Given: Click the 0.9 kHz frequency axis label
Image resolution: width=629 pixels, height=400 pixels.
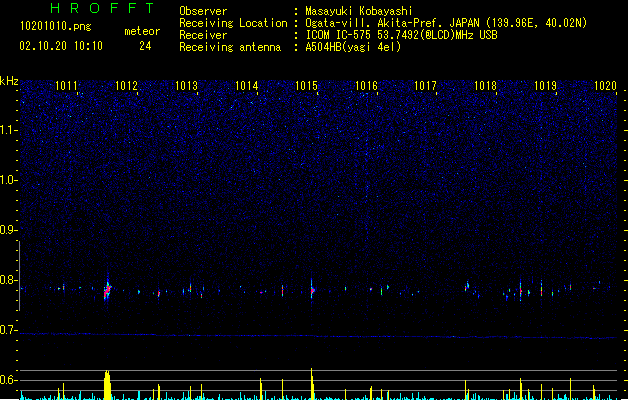Looking at the screenshot, I should pyautogui.click(x=8, y=230).
